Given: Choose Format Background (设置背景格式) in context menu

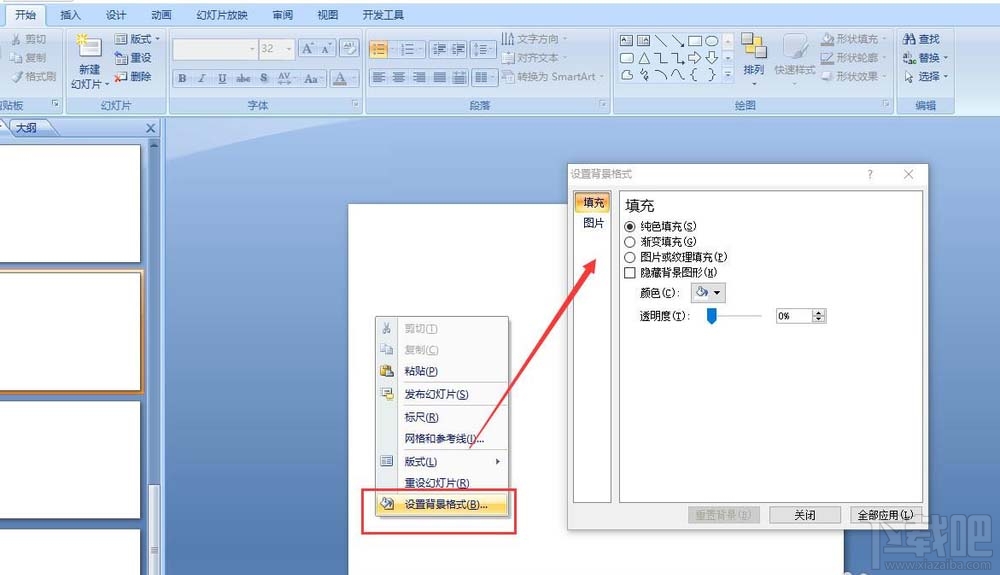Looking at the screenshot, I should (x=441, y=504).
